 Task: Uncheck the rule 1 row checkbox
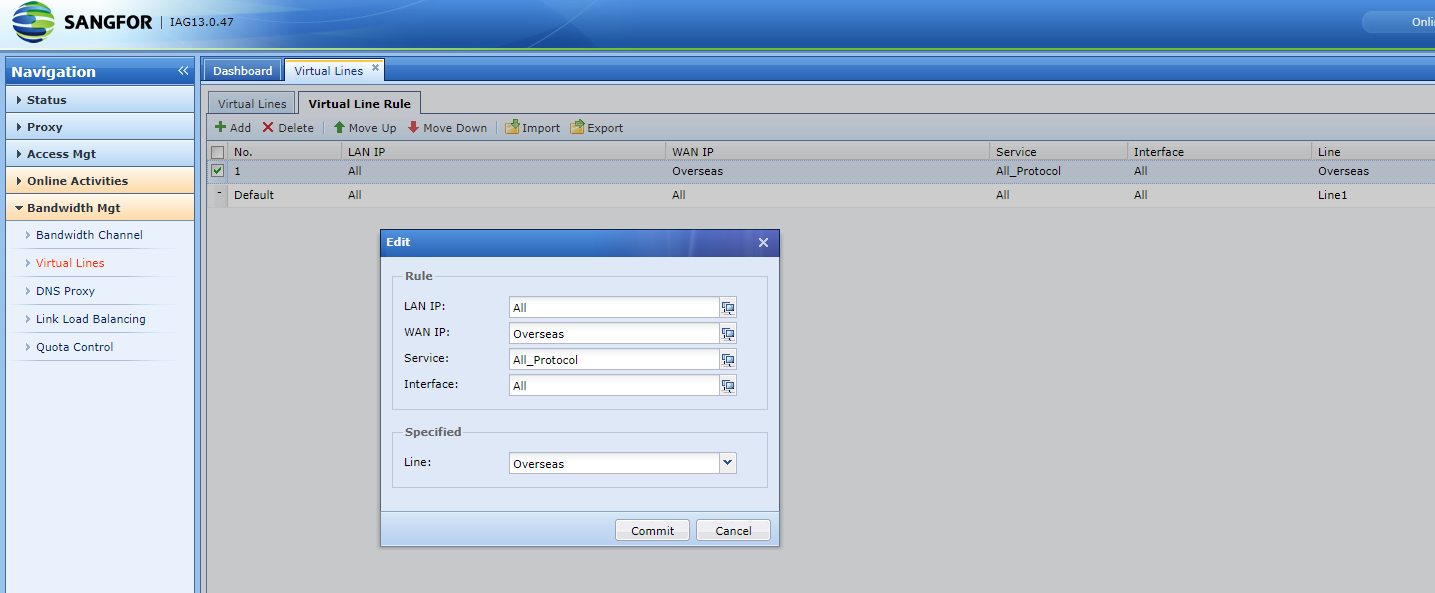click(217, 171)
